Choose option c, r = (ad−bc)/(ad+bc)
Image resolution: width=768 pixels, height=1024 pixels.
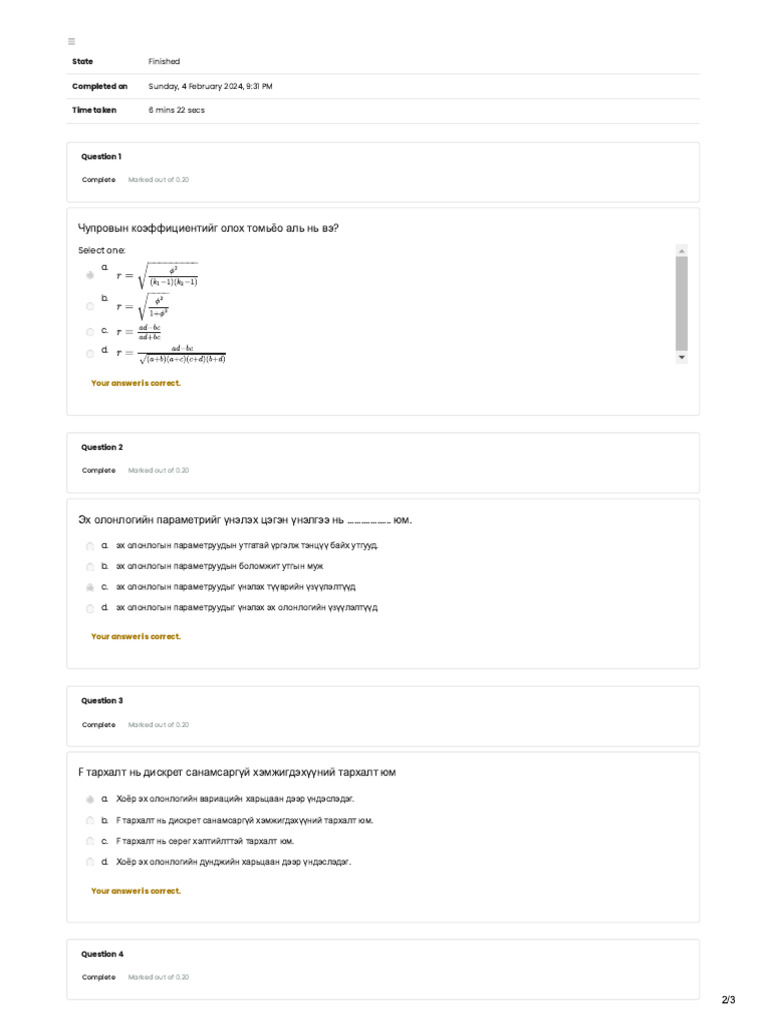pyautogui.click(x=90, y=332)
